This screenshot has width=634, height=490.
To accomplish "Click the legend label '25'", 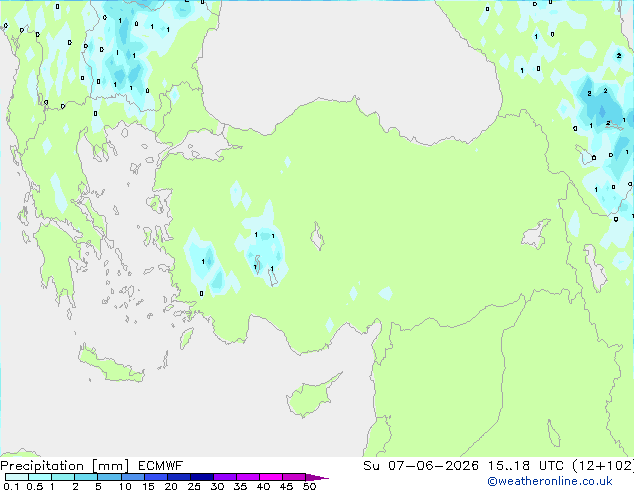I will coord(194,486).
